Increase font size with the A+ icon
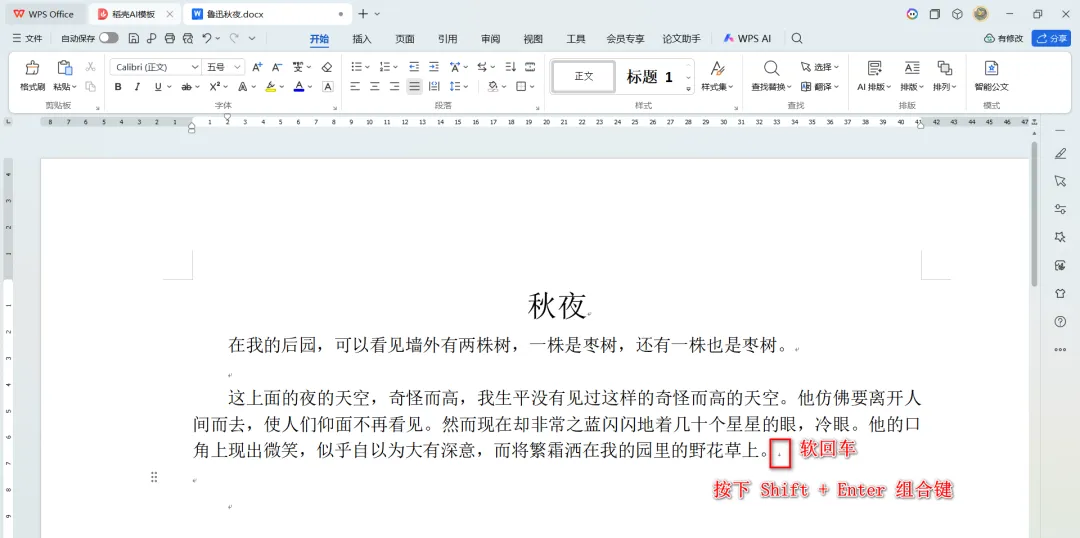 [257, 67]
